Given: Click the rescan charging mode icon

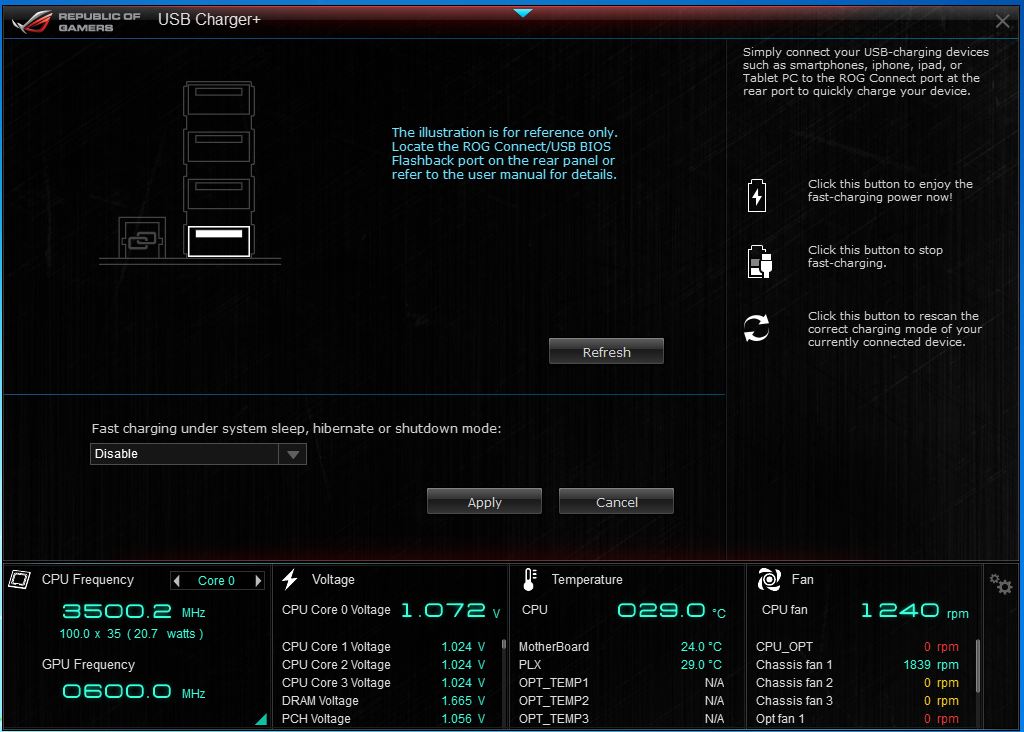Looking at the screenshot, I should (x=756, y=328).
